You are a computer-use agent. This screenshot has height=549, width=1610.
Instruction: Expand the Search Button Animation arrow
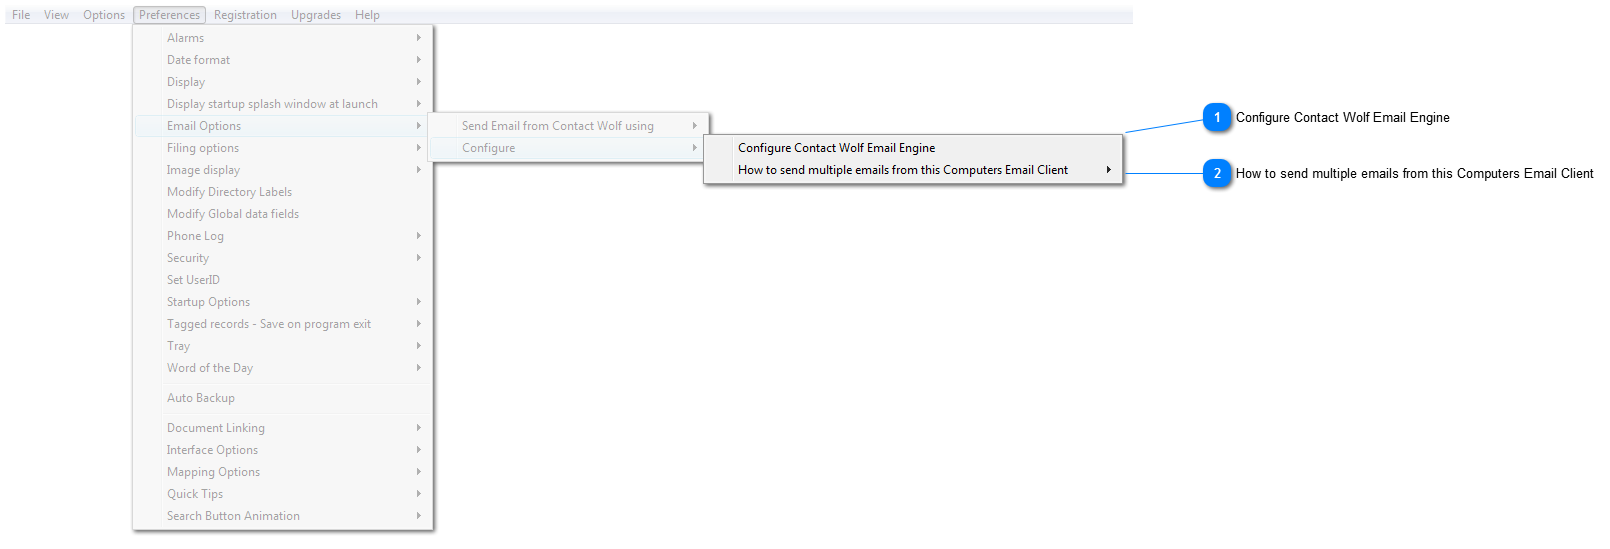point(419,516)
